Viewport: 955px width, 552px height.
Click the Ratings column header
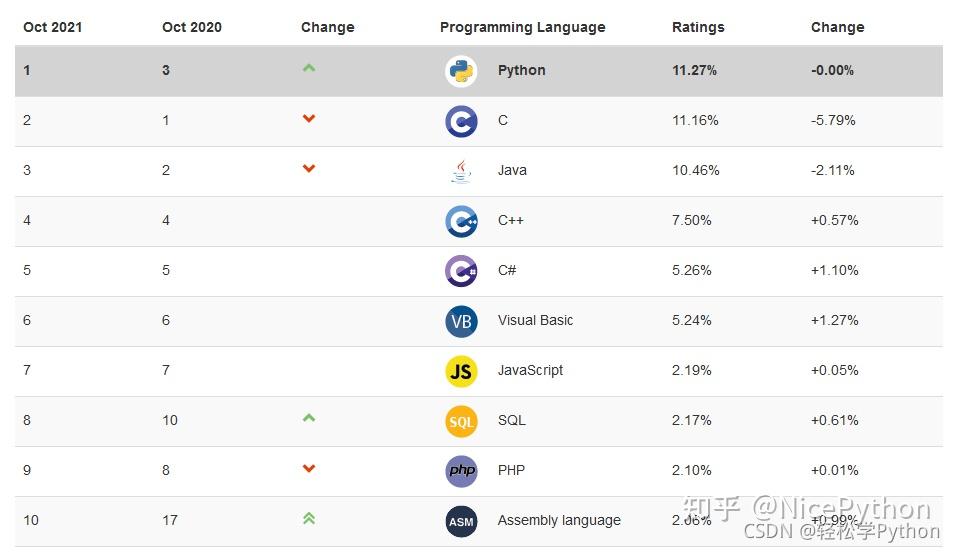[698, 27]
